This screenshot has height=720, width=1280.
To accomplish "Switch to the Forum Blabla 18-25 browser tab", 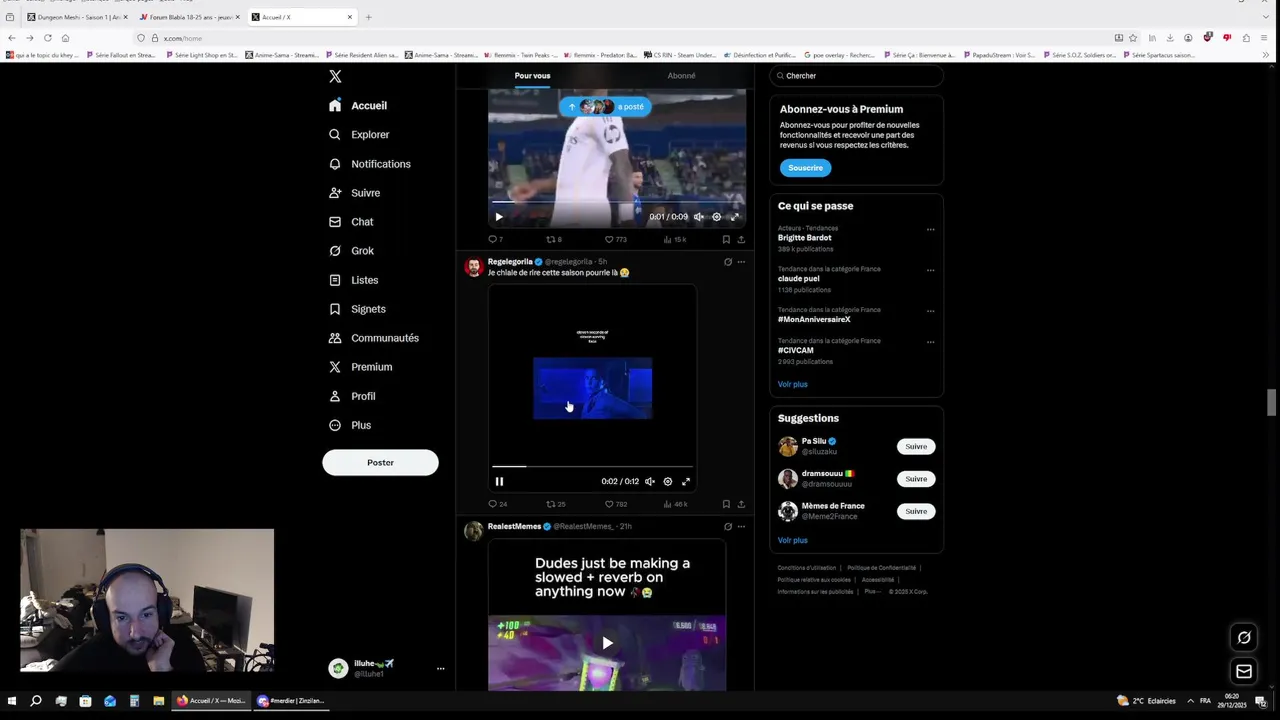I will 190,17.
